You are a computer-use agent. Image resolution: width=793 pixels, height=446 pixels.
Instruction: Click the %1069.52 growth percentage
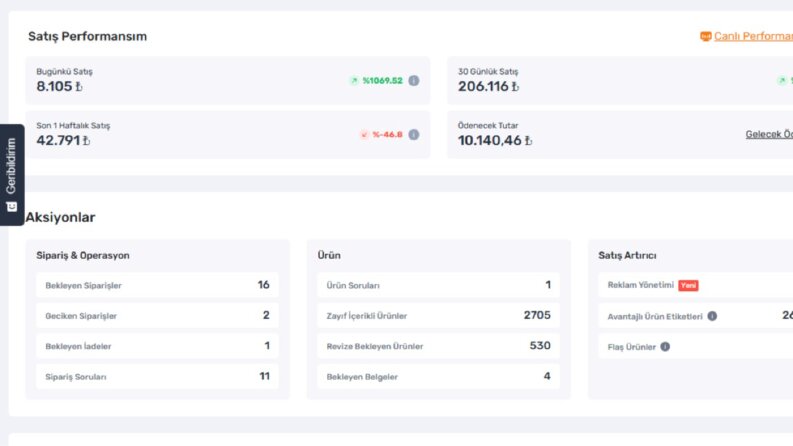382,80
